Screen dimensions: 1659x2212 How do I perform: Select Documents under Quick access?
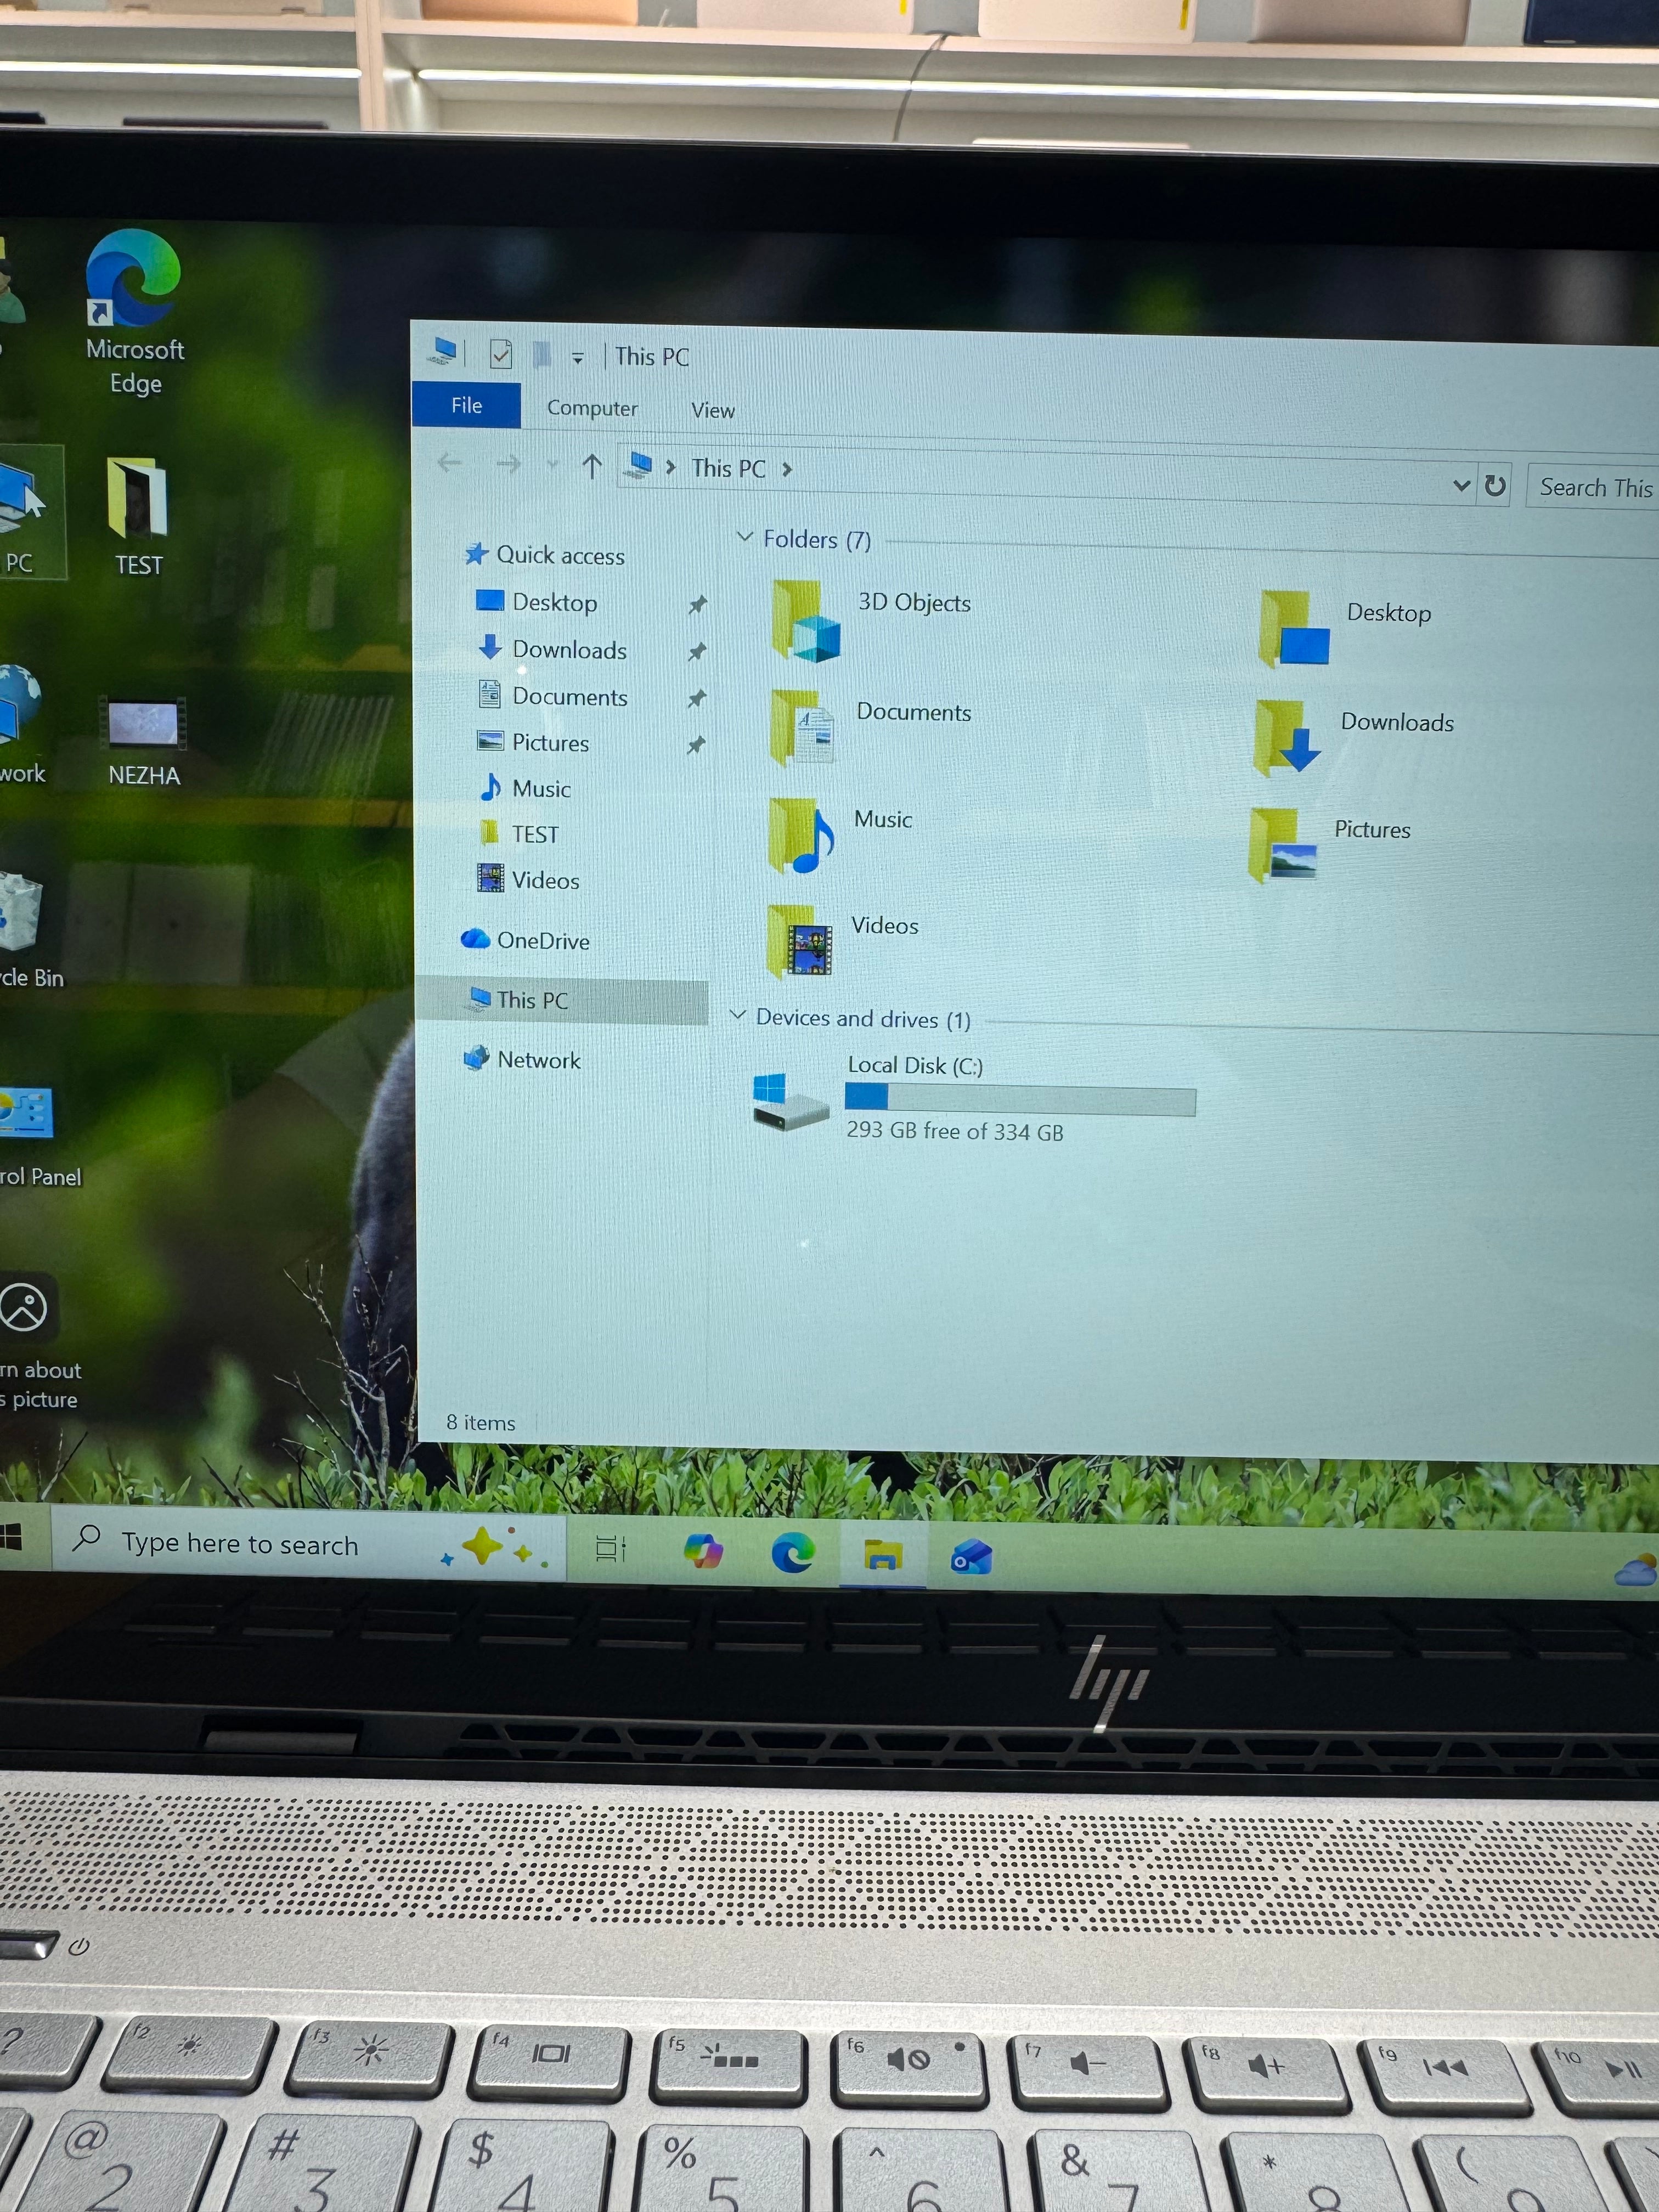pos(553,695)
